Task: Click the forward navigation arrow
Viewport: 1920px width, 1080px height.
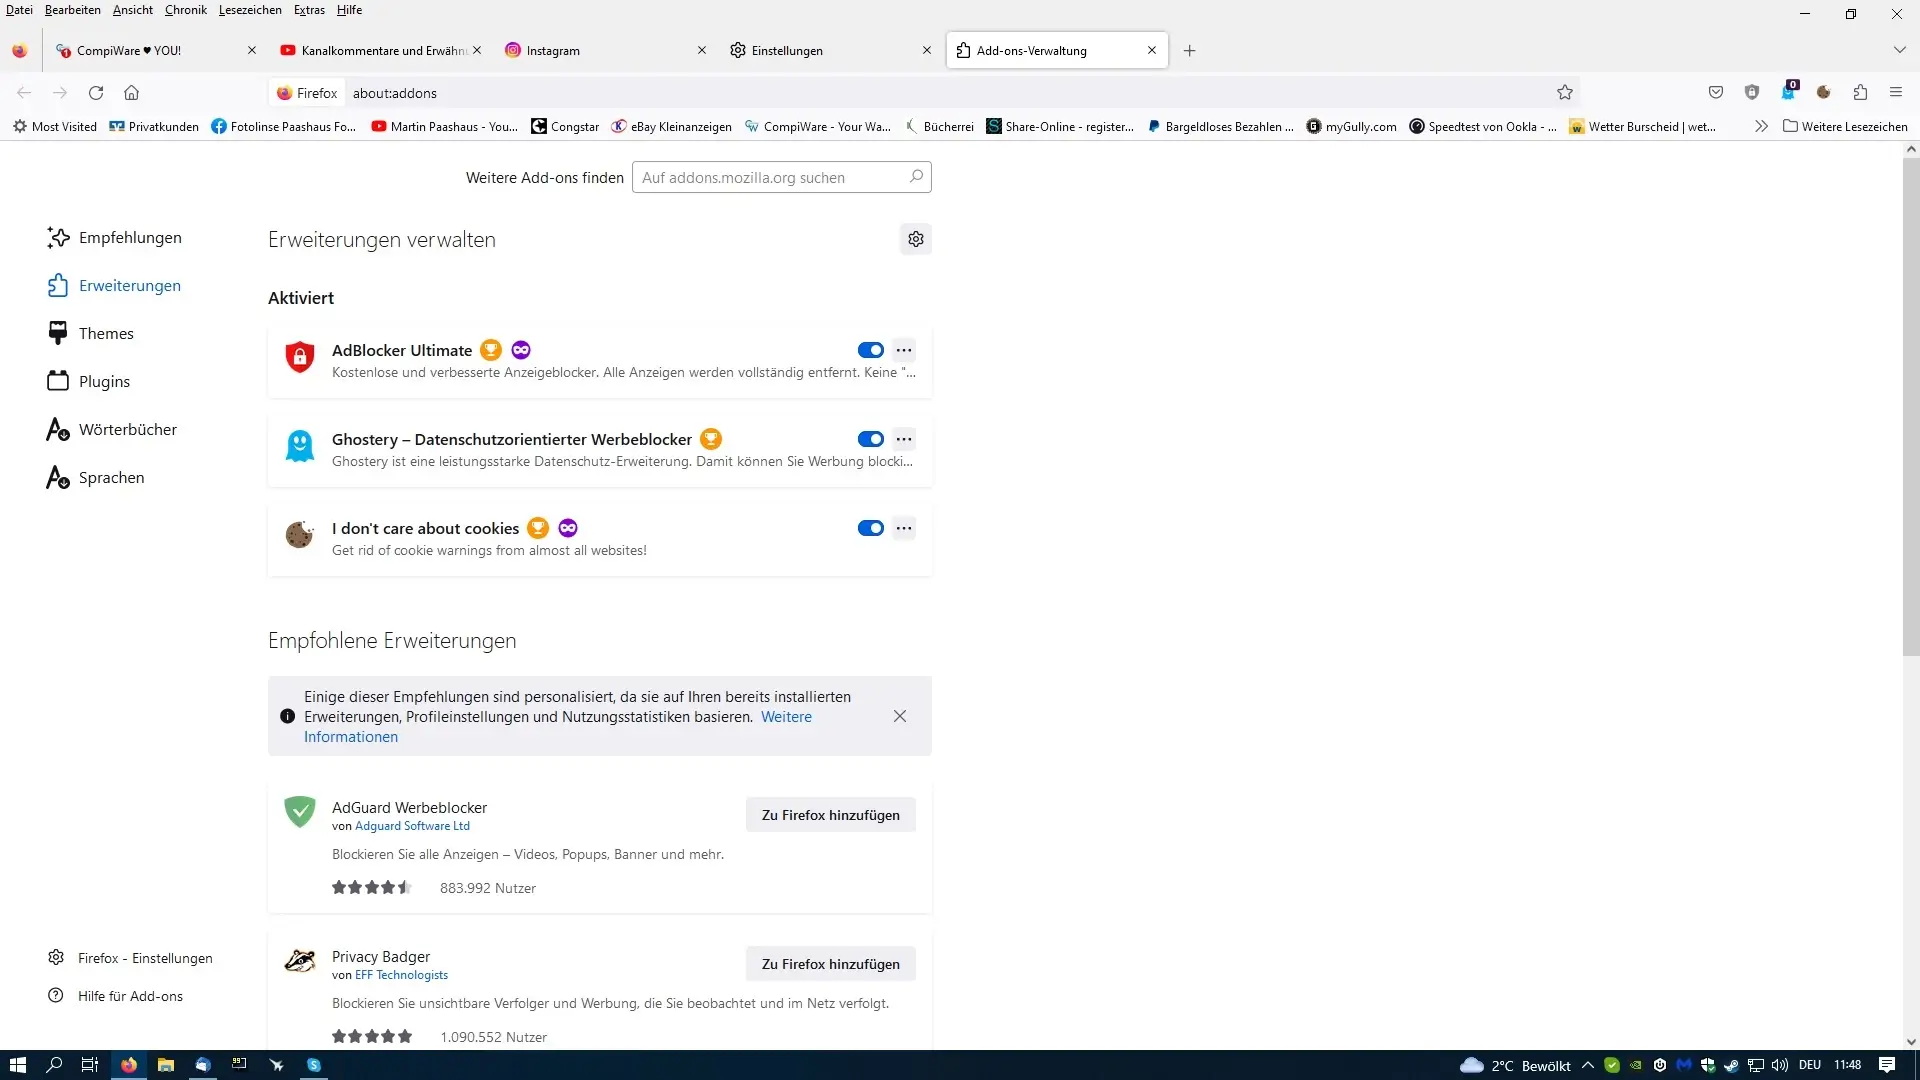Action: (x=60, y=92)
